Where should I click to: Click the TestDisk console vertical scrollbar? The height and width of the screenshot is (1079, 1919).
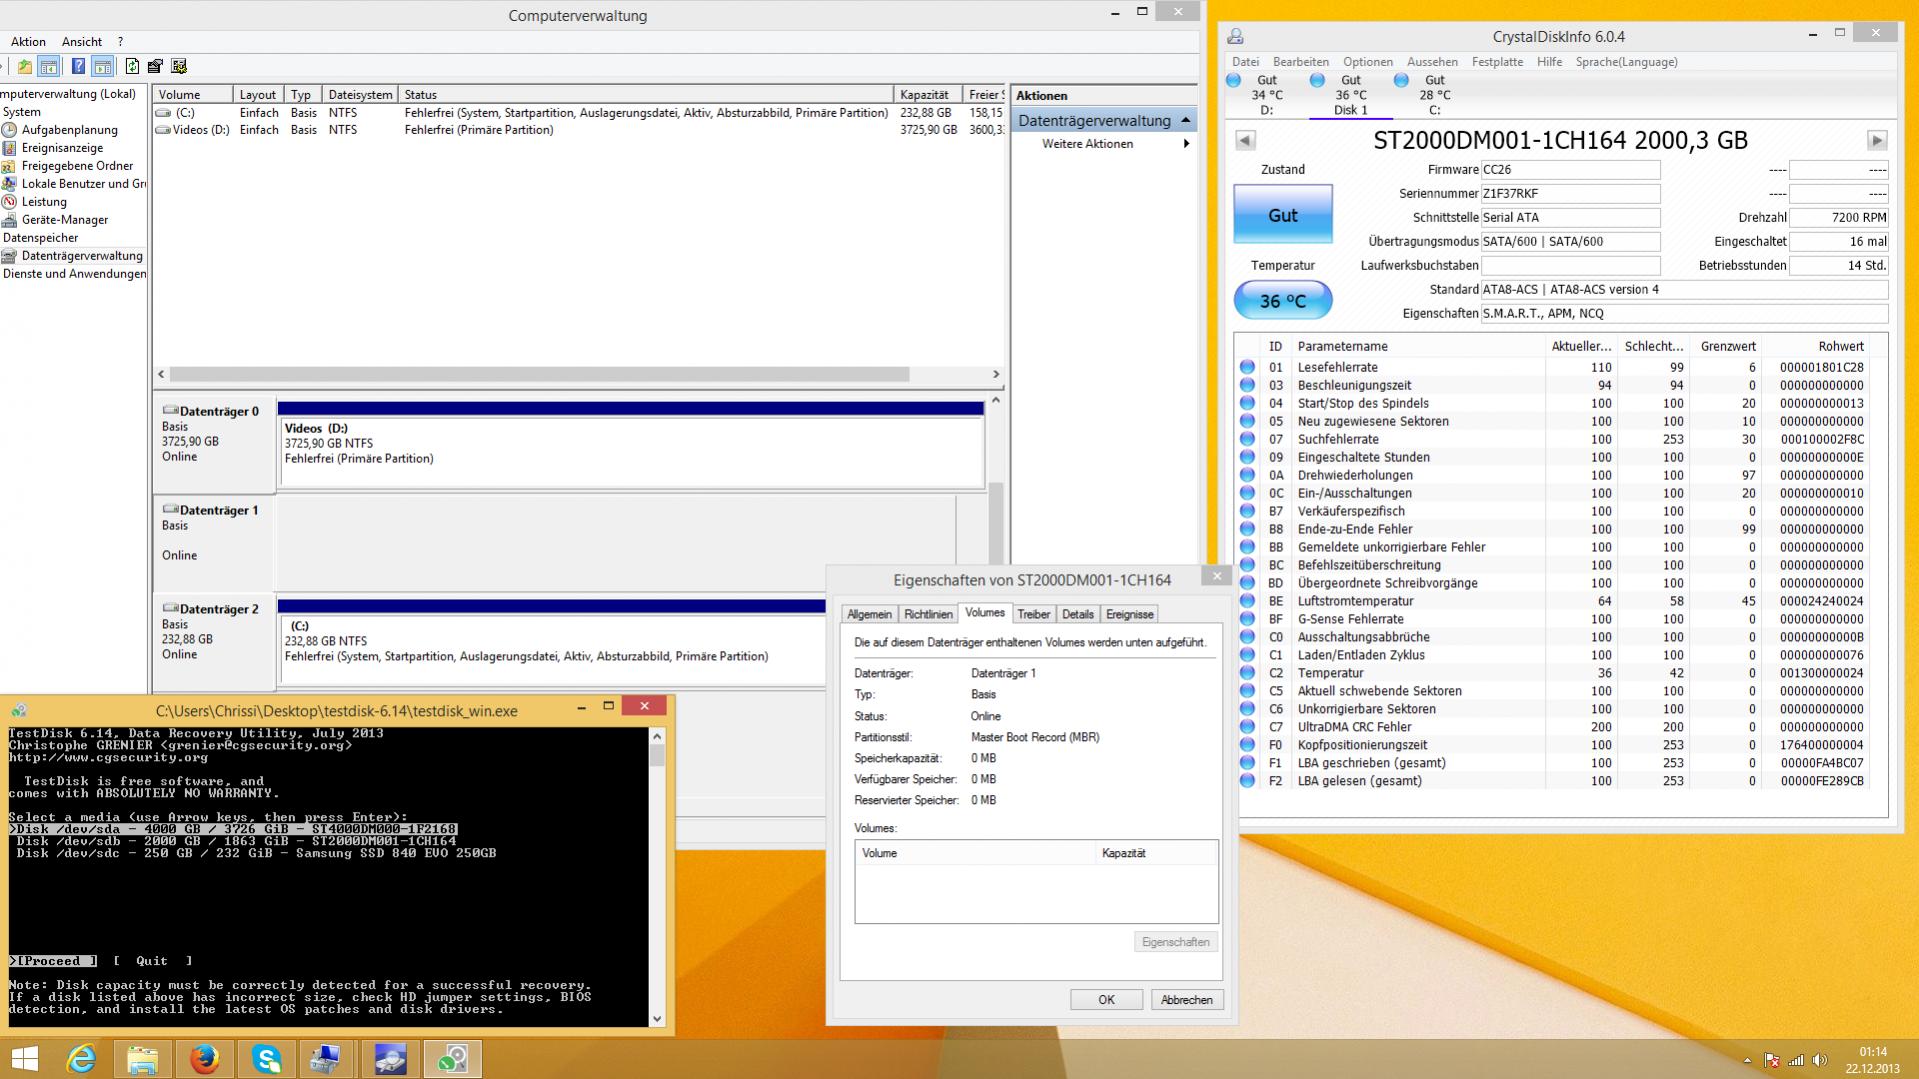point(657,877)
